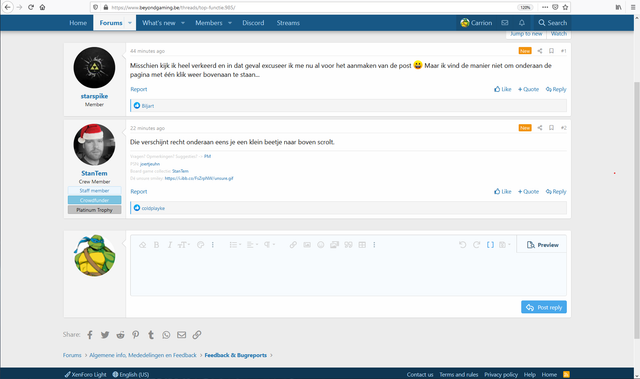Share thread via email icon
This screenshot has width=640, height=379.
pyautogui.click(x=182, y=335)
